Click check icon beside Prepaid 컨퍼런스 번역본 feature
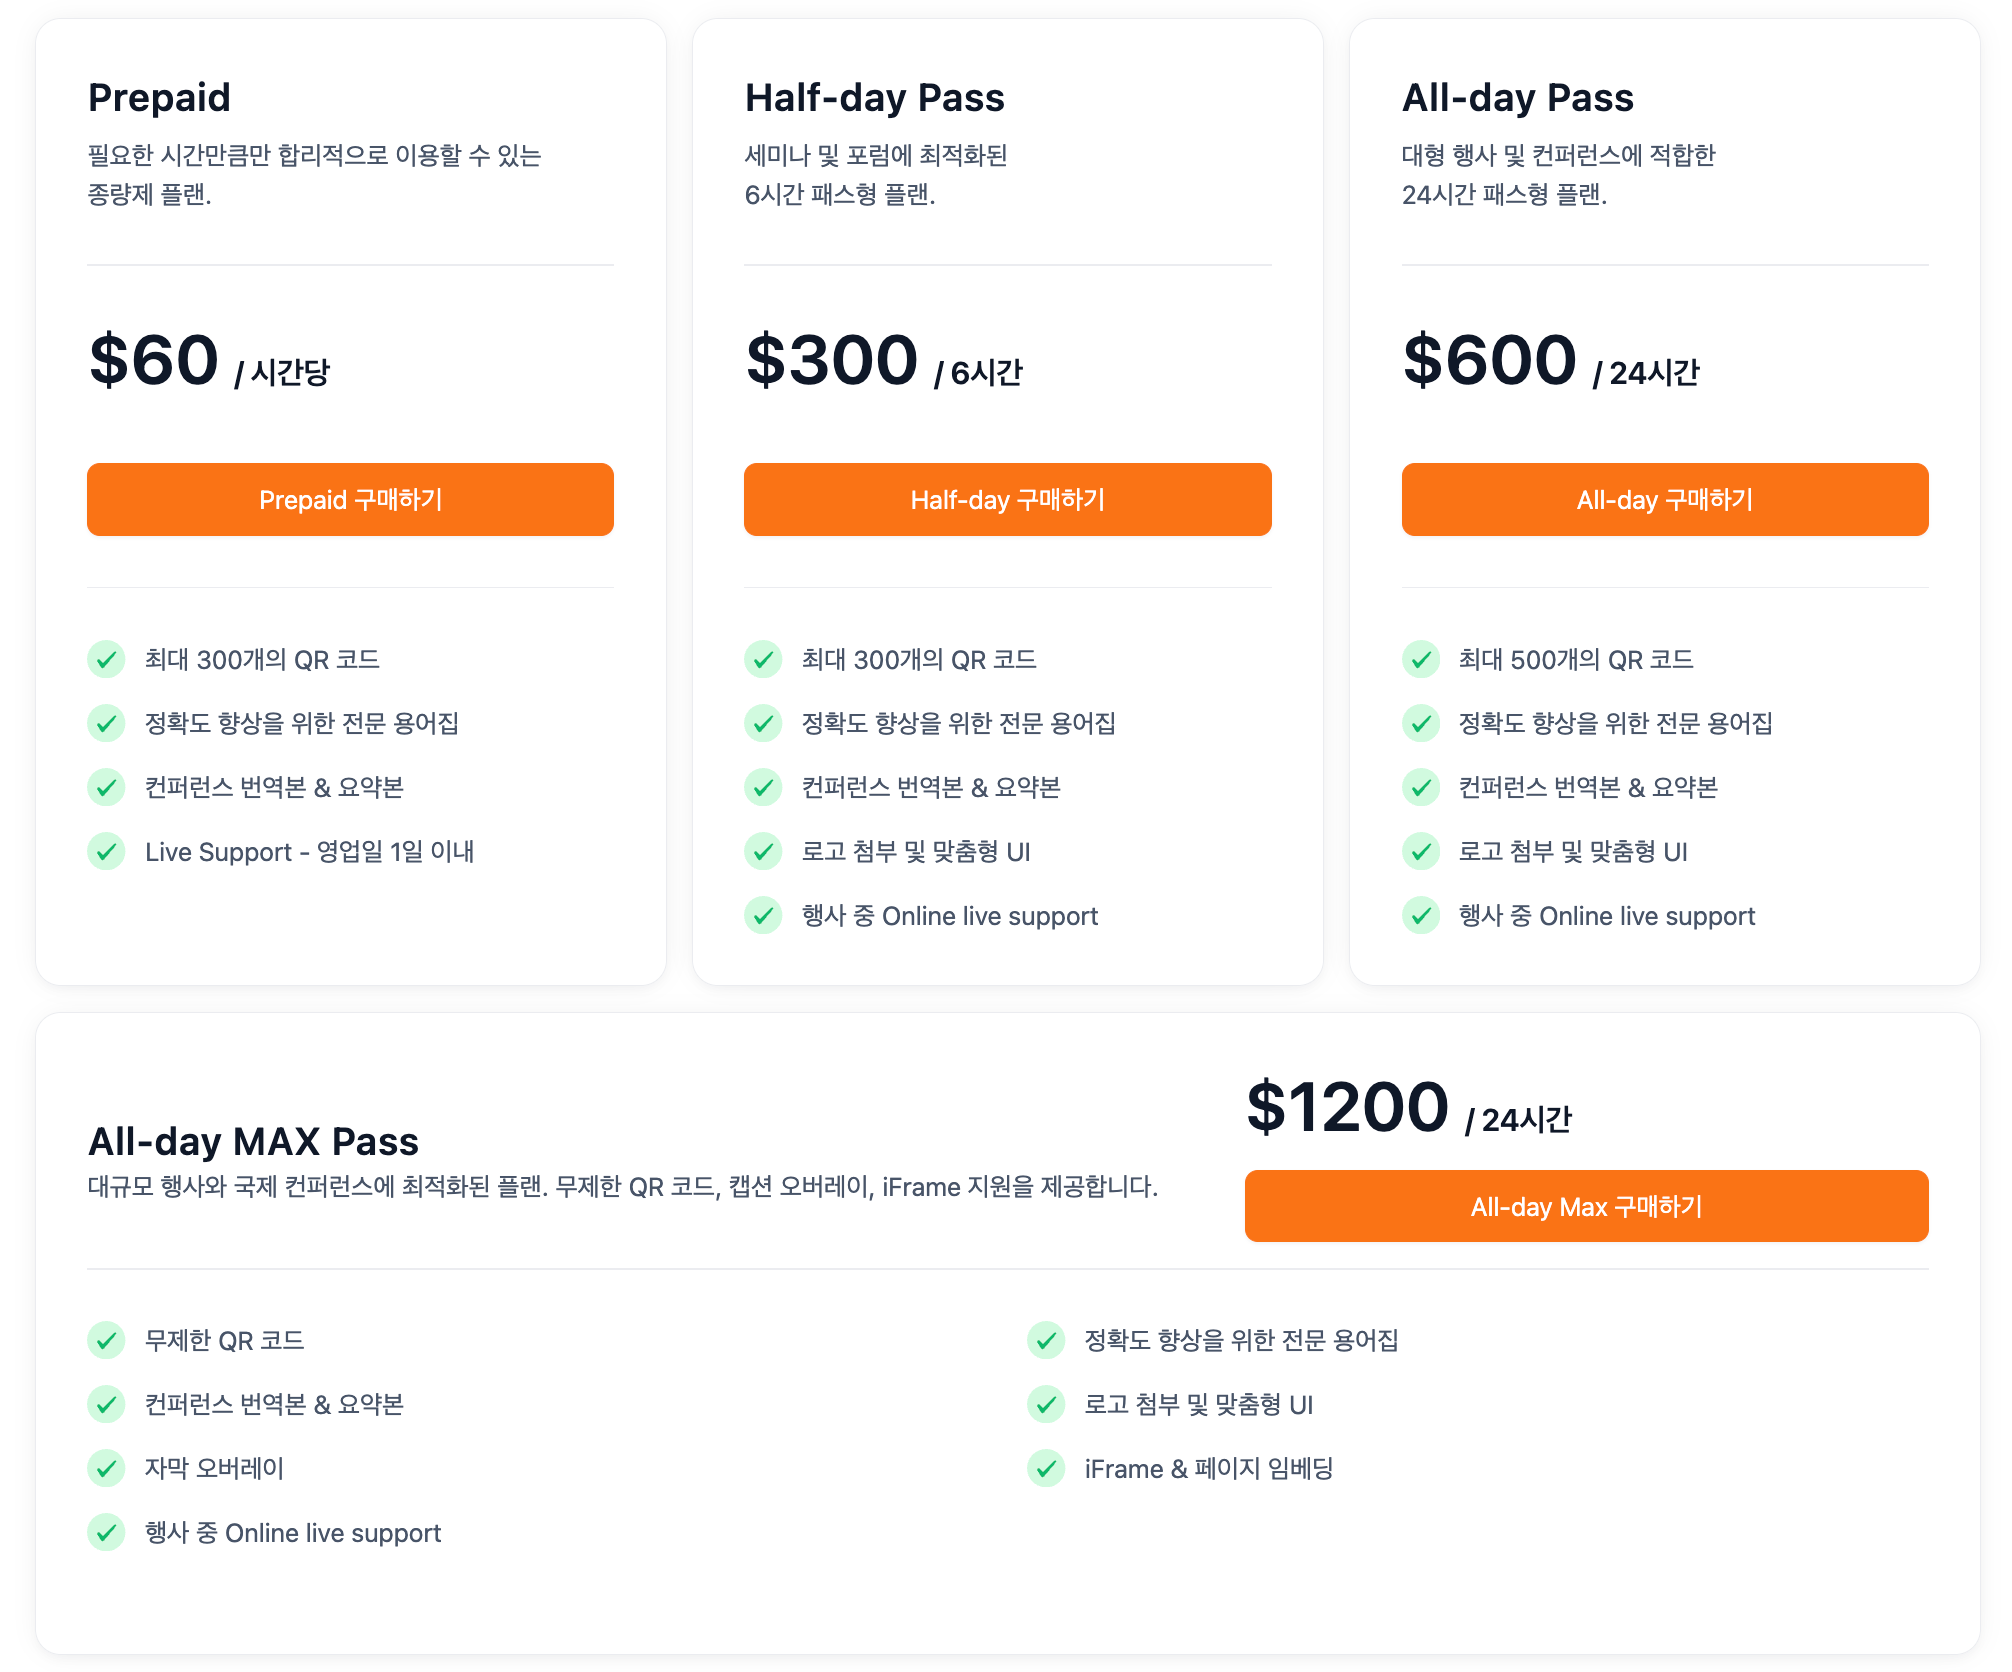Image resolution: width=2012 pixels, height=1672 pixels. [x=106, y=788]
